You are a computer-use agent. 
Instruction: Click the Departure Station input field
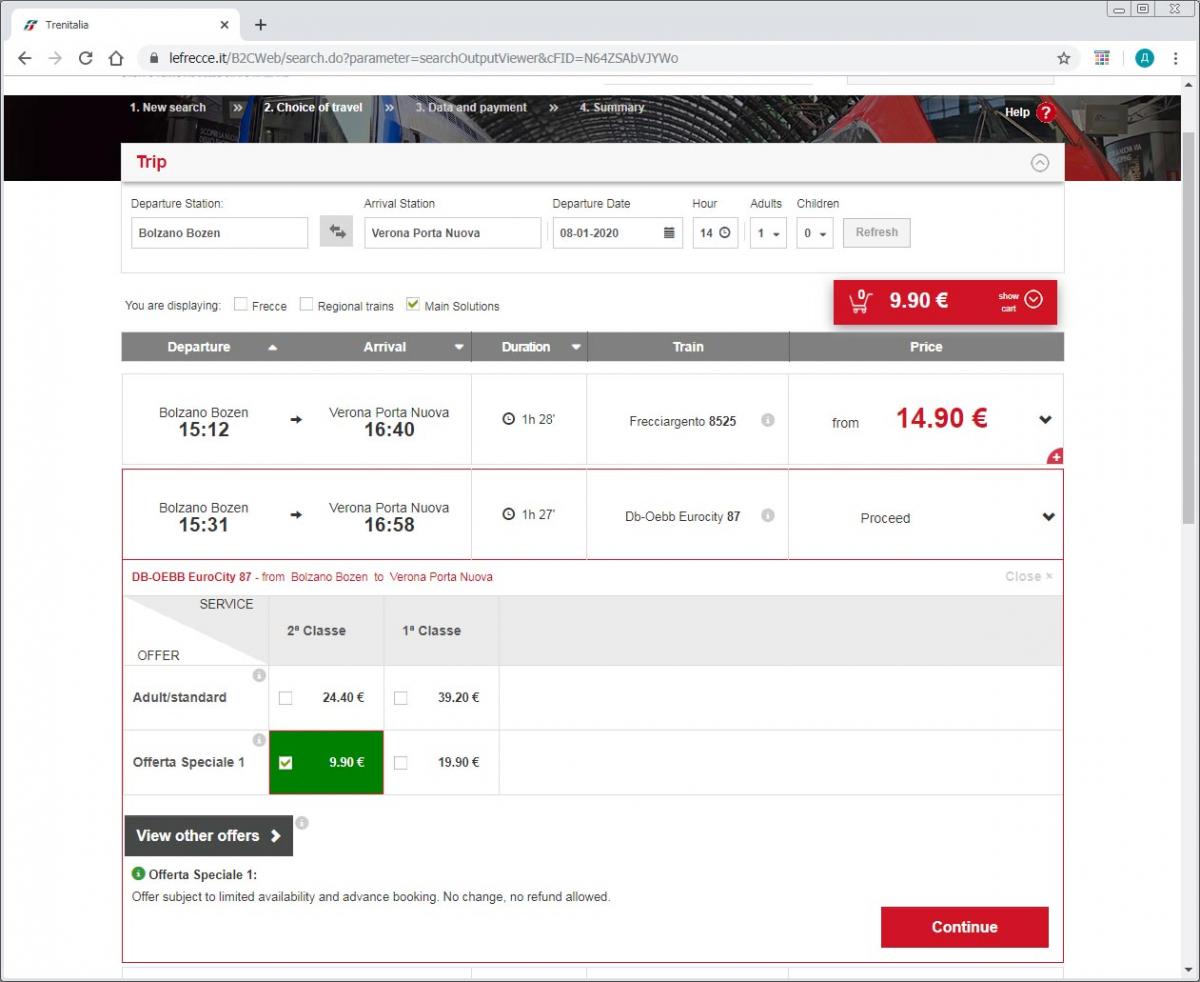point(220,233)
